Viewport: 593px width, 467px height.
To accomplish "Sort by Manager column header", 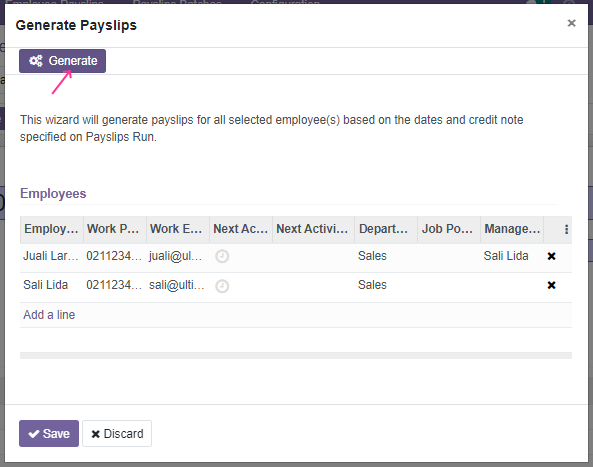I will coord(512,229).
